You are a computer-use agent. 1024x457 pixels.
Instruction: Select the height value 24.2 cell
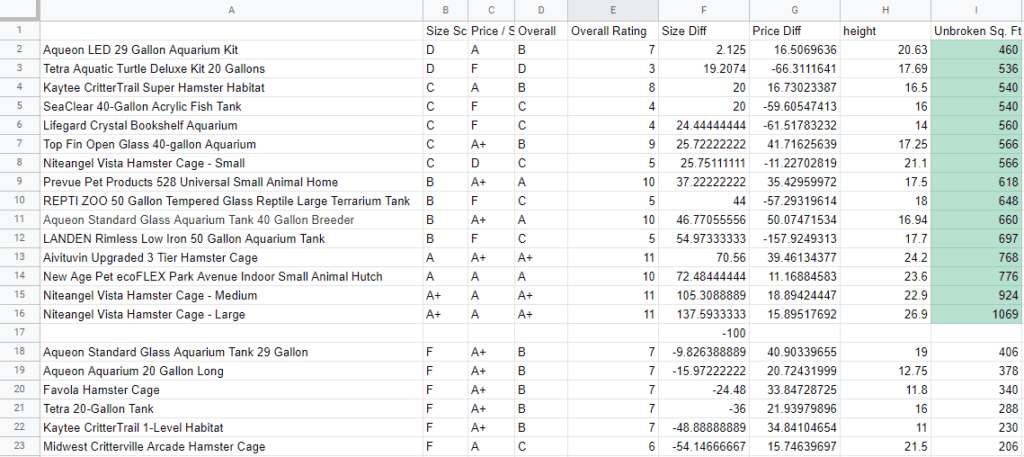[x=885, y=258]
